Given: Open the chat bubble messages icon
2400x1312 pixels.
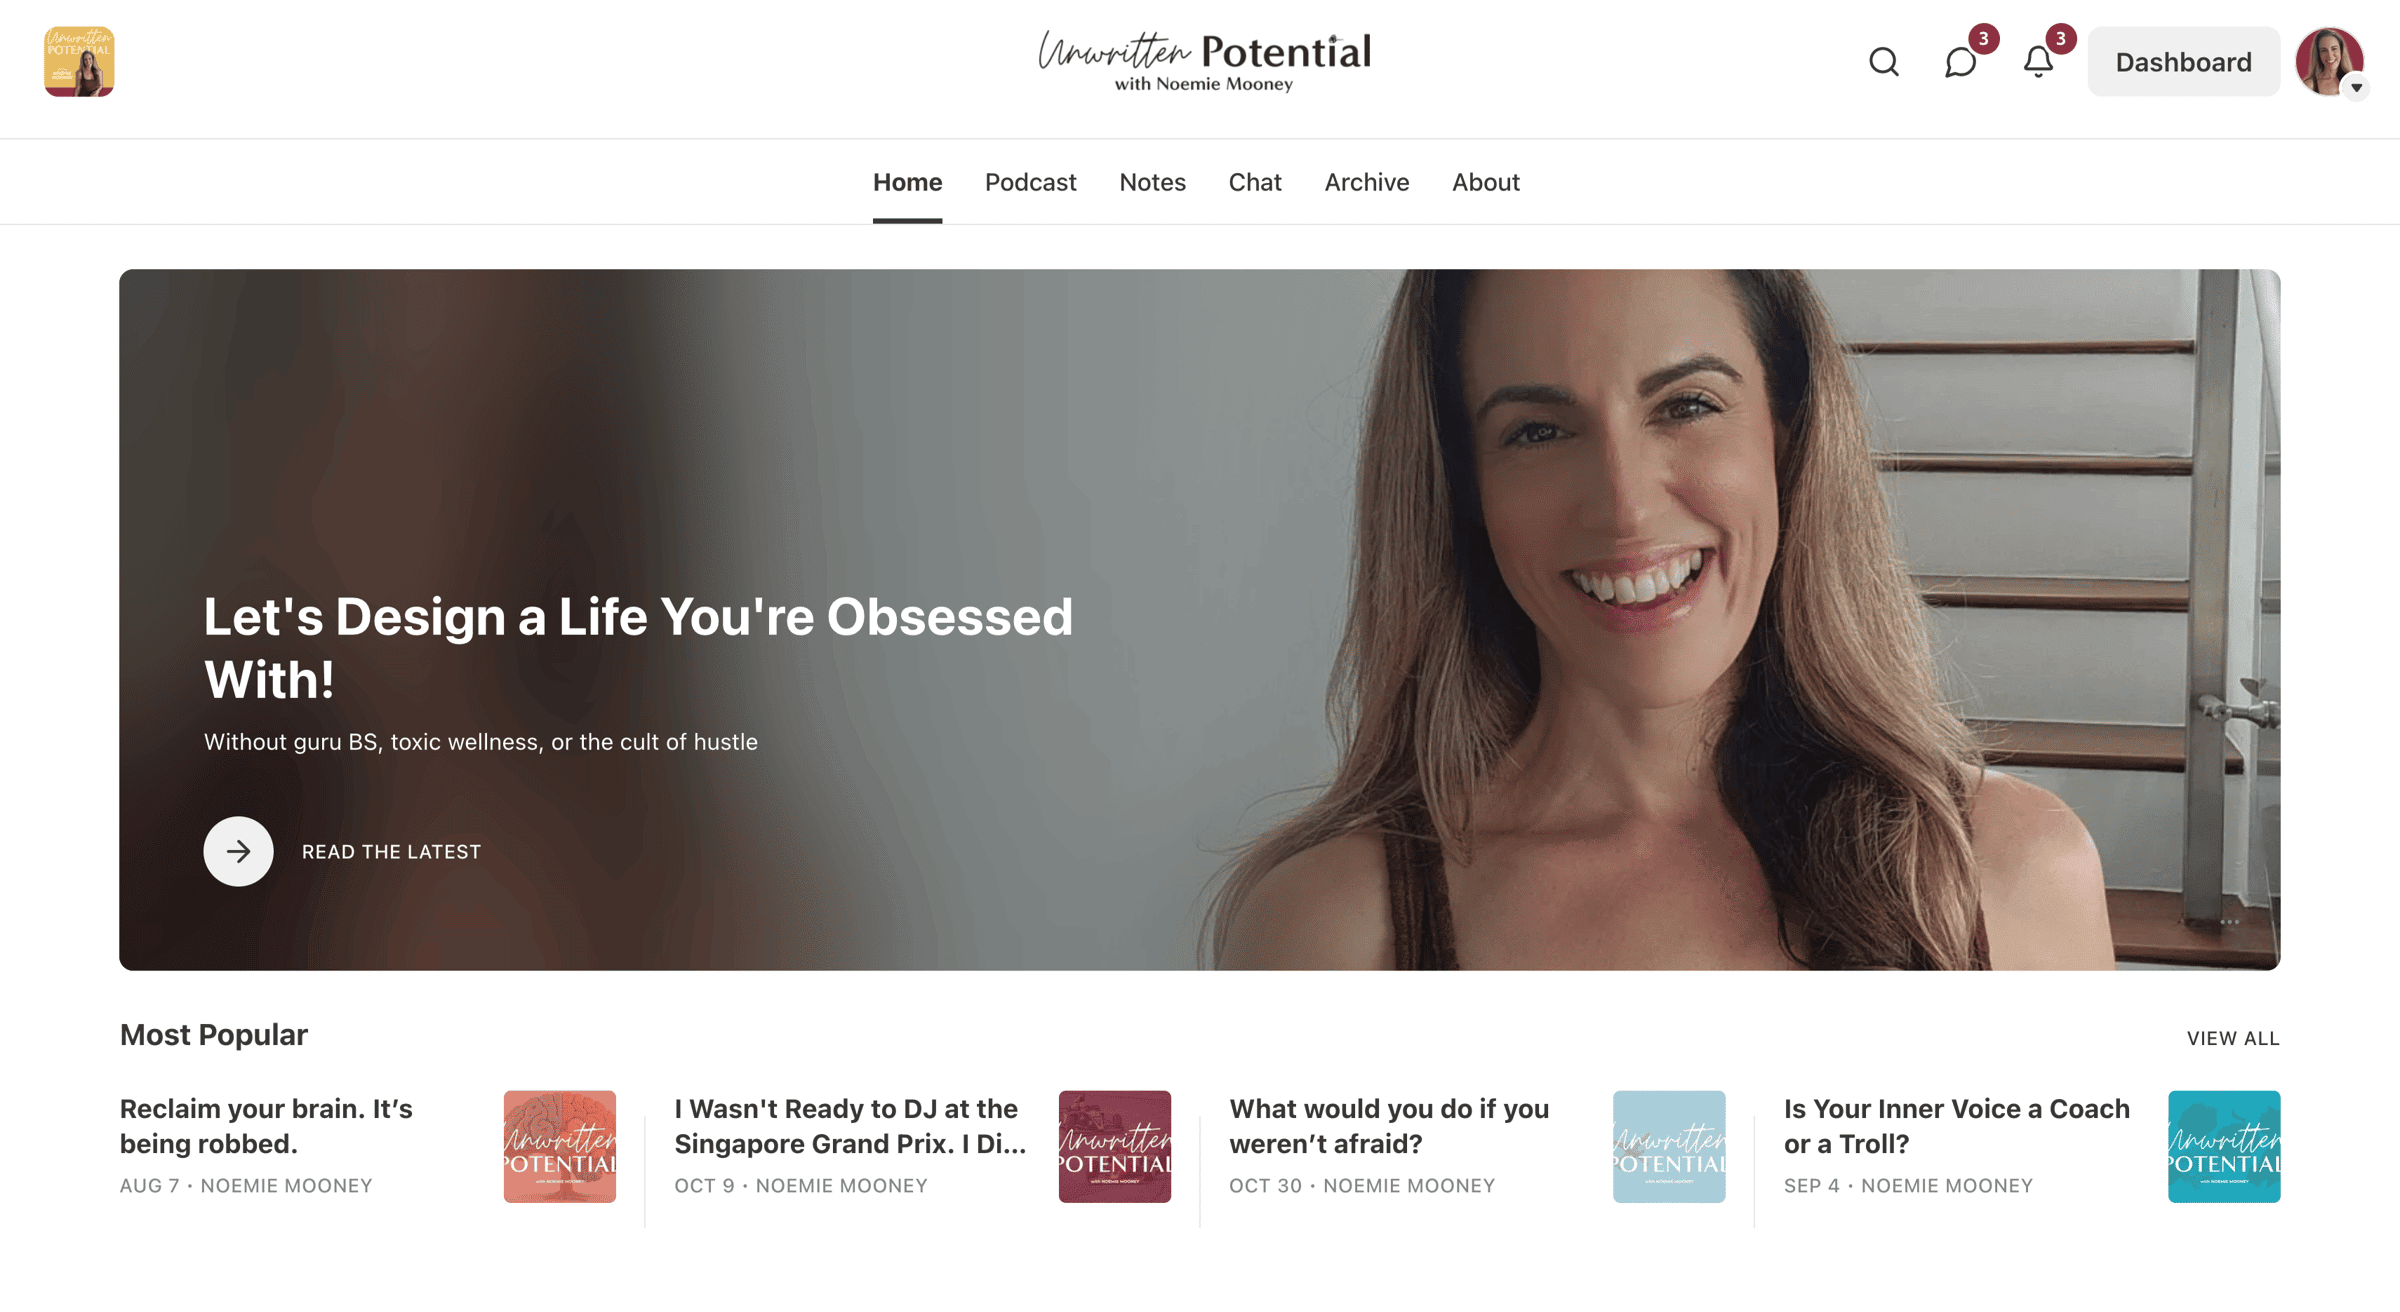Looking at the screenshot, I should click(1960, 62).
